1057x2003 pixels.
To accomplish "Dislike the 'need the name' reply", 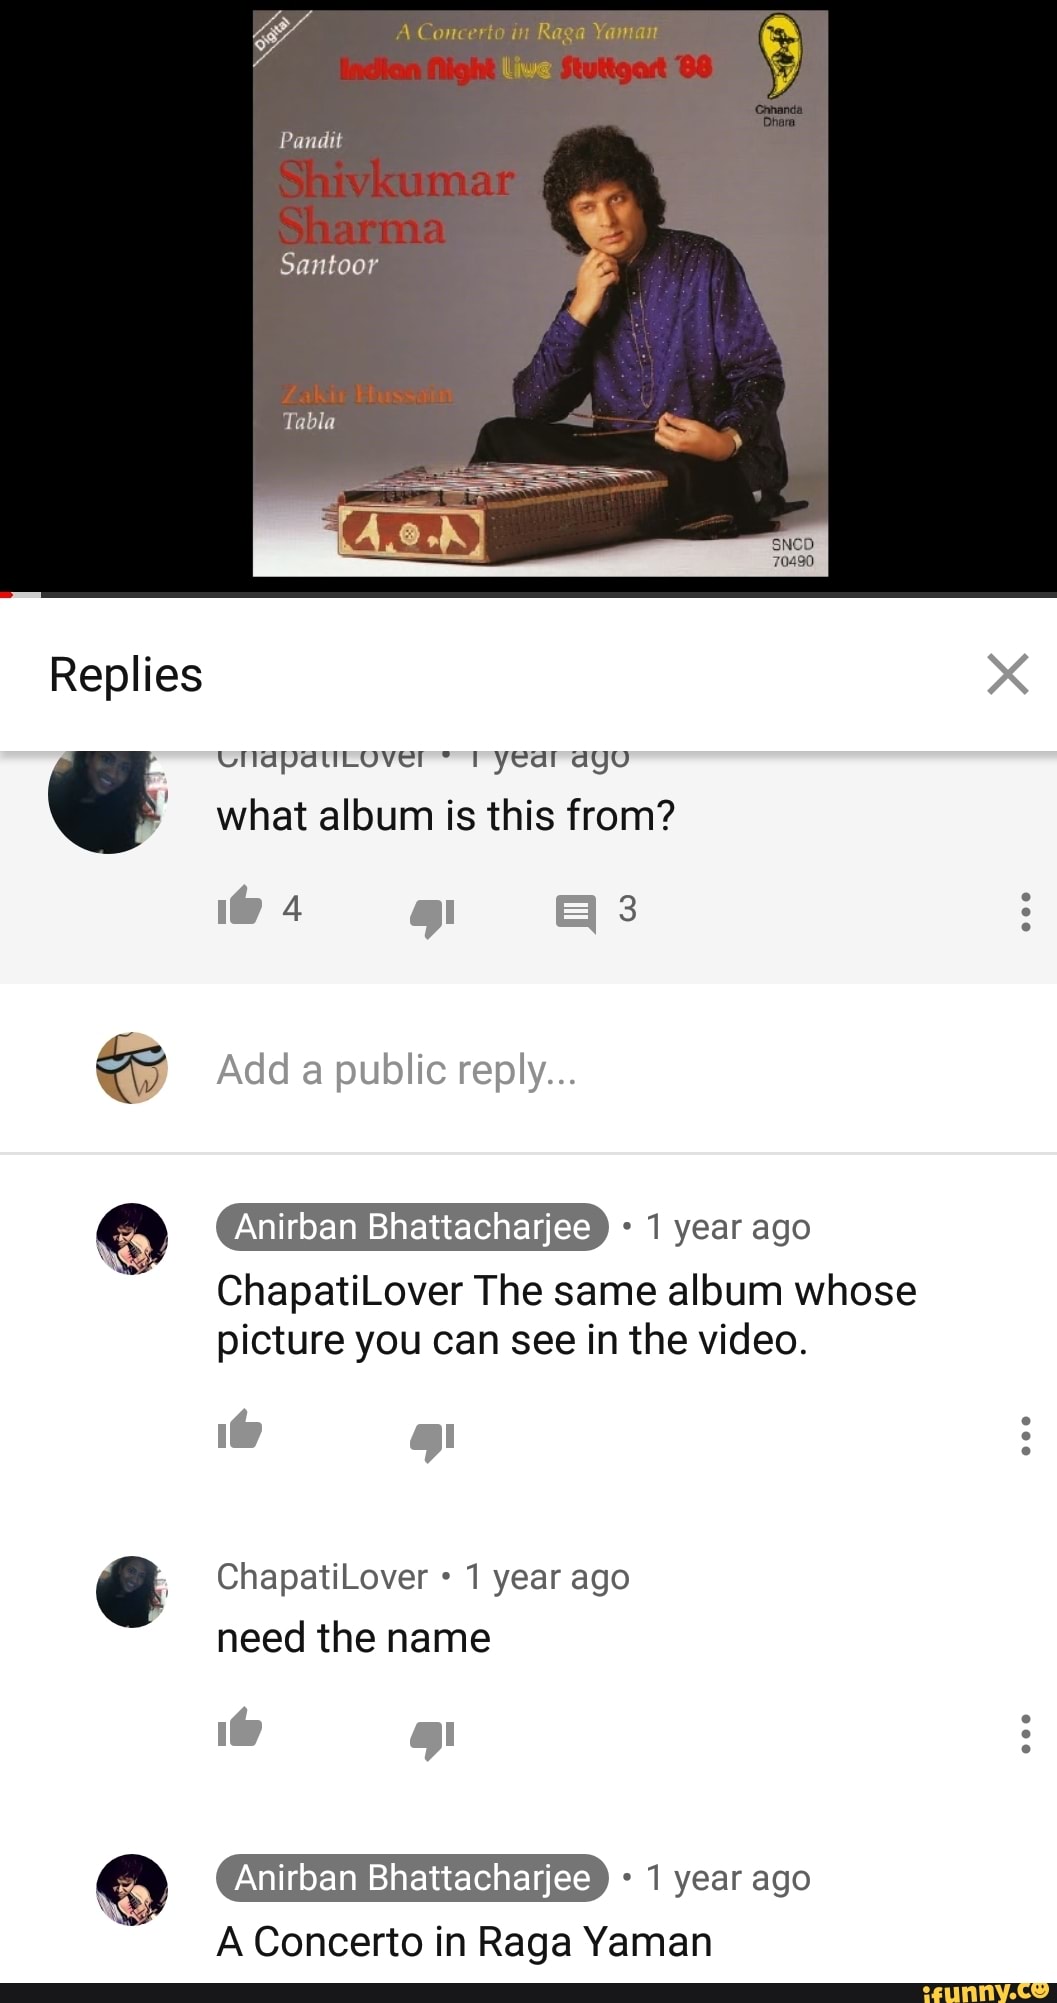I will [432, 1736].
